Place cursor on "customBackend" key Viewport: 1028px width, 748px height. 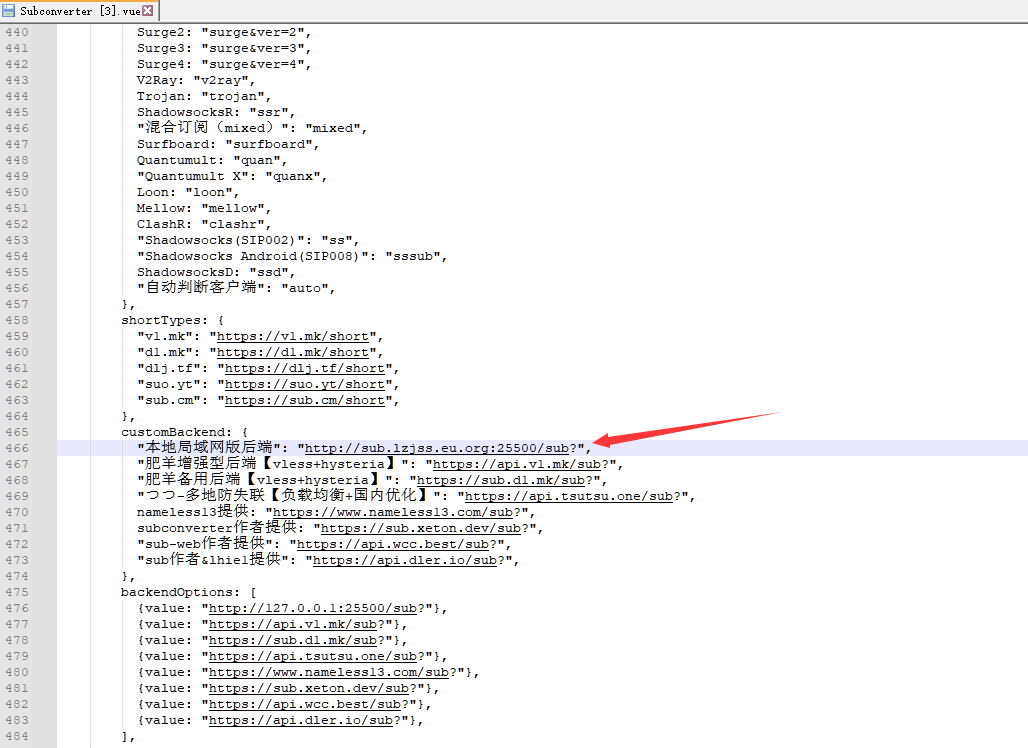(x=172, y=432)
